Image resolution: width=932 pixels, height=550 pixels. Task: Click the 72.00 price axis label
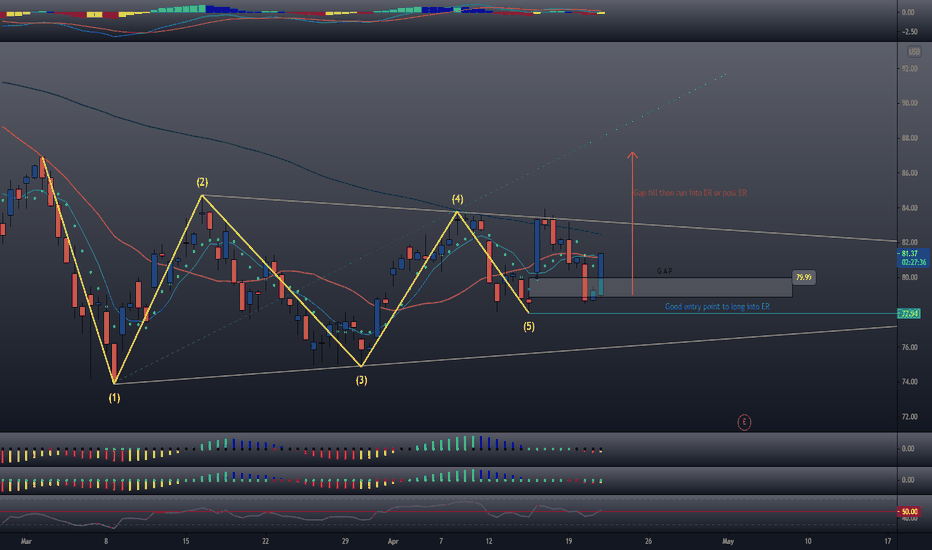coord(909,417)
